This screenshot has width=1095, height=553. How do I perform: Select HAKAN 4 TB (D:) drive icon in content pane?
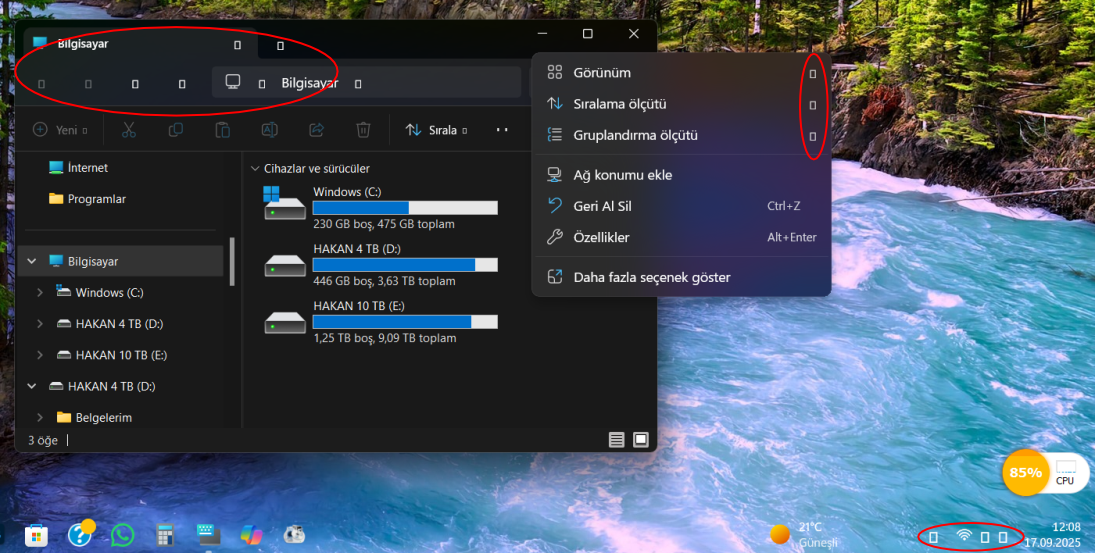click(285, 265)
